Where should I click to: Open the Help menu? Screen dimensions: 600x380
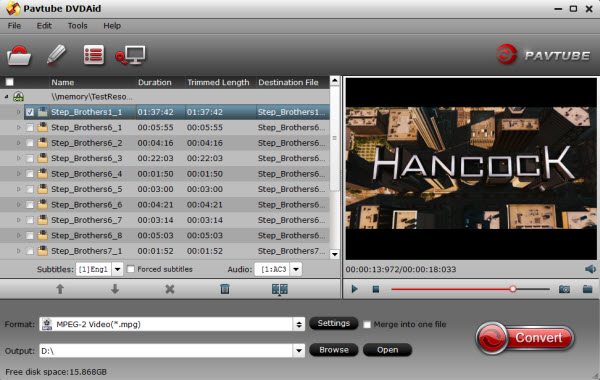point(112,26)
